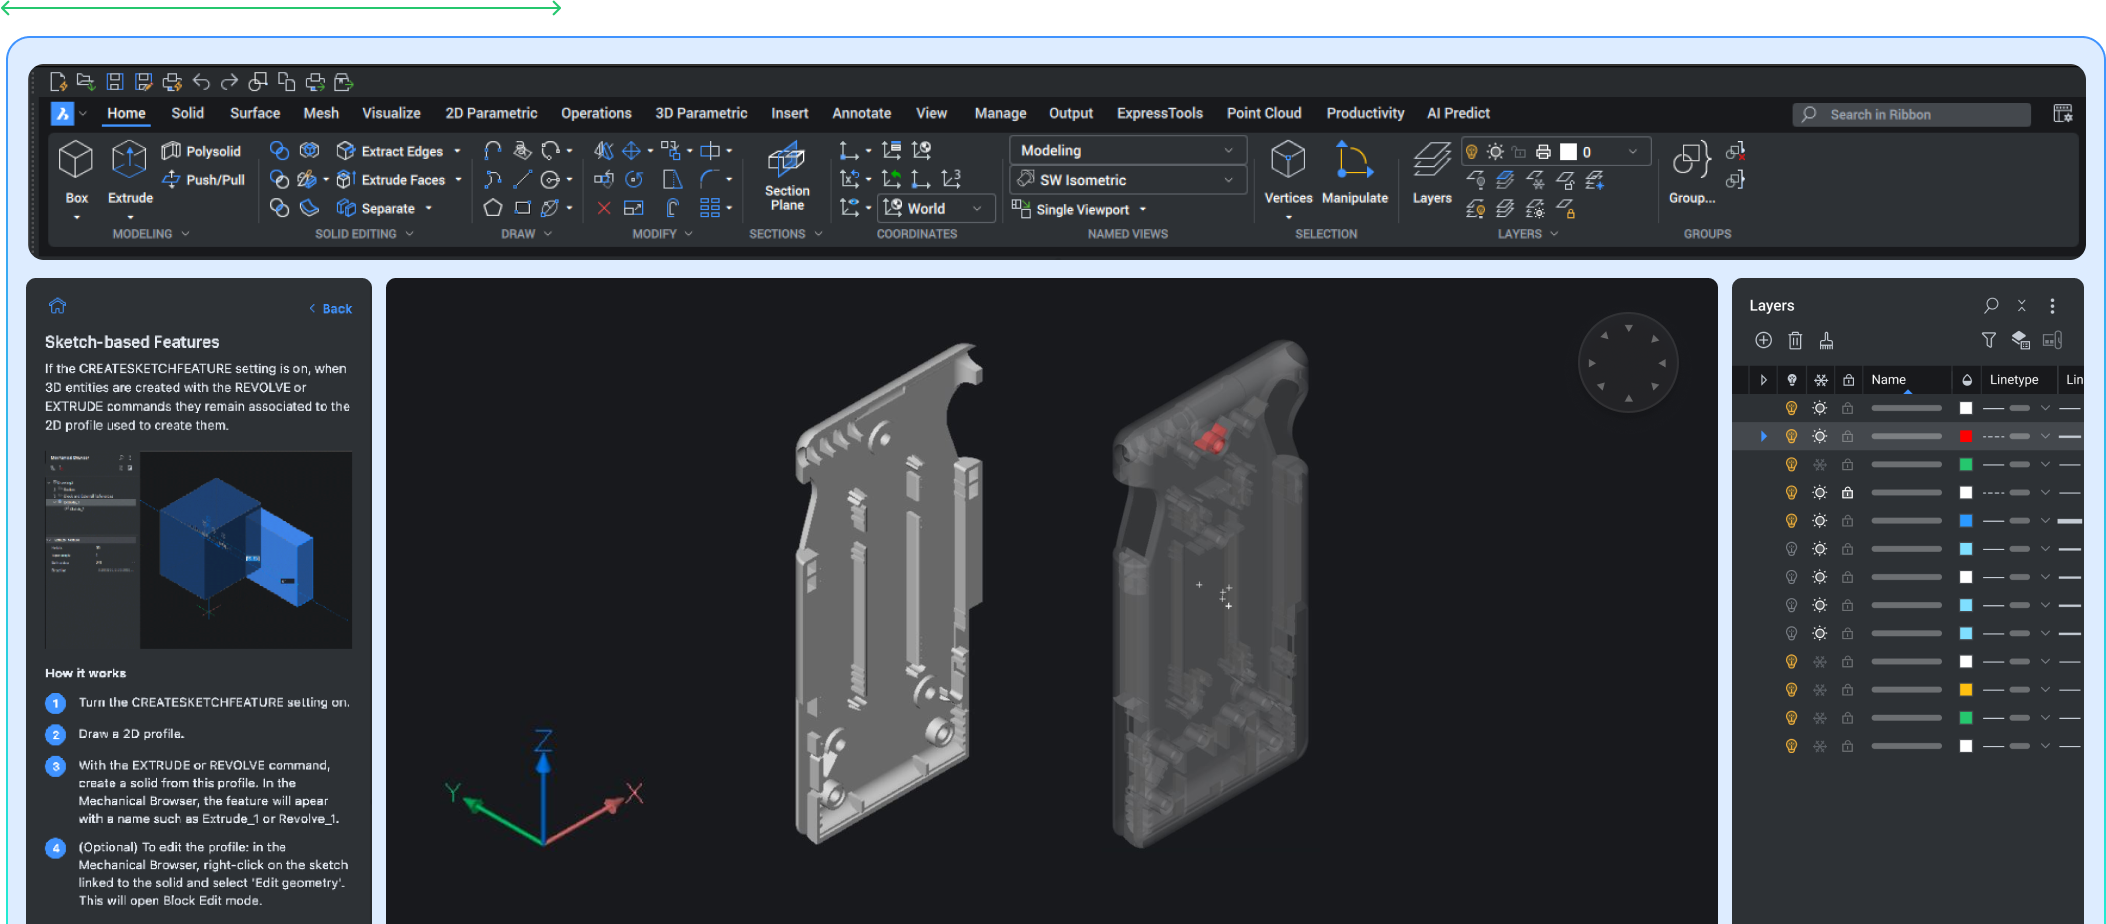
Task: Expand the selected red layer row
Action: pos(1763,436)
